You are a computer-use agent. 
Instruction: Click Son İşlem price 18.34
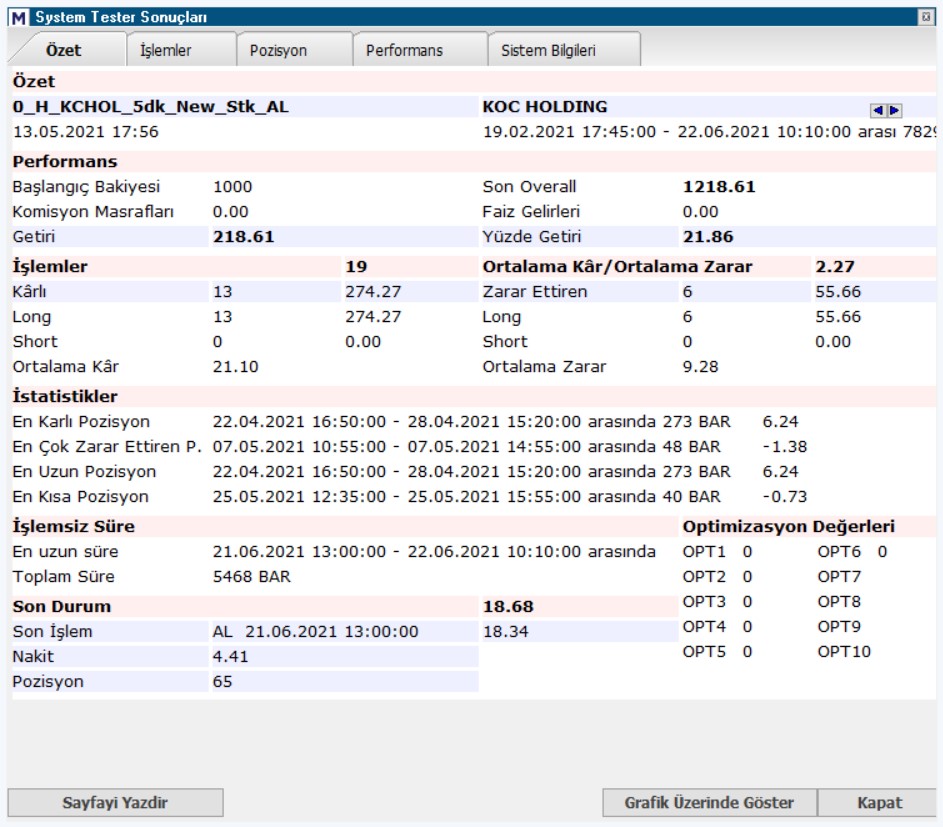505,632
